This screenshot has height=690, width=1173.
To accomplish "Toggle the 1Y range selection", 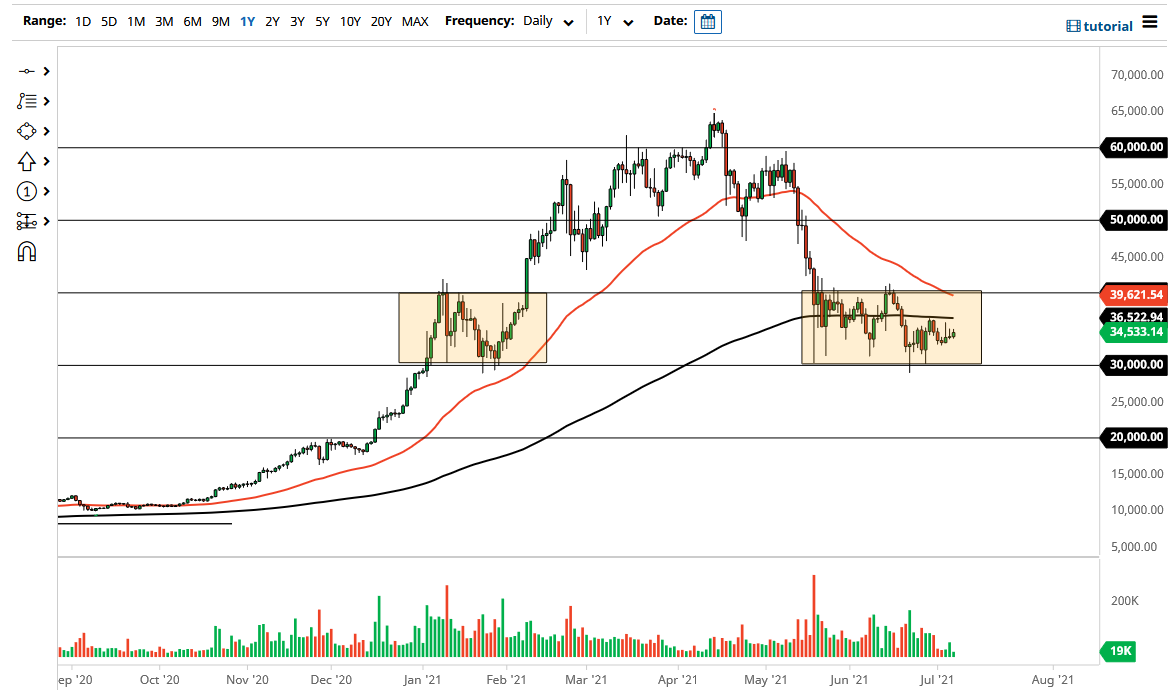I will (247, 20).
